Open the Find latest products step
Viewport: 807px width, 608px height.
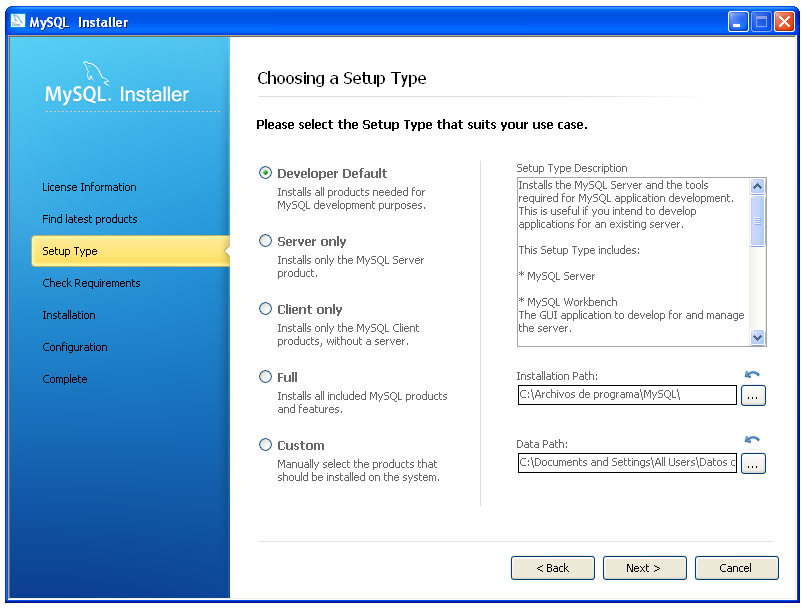[x=90, y=219]
